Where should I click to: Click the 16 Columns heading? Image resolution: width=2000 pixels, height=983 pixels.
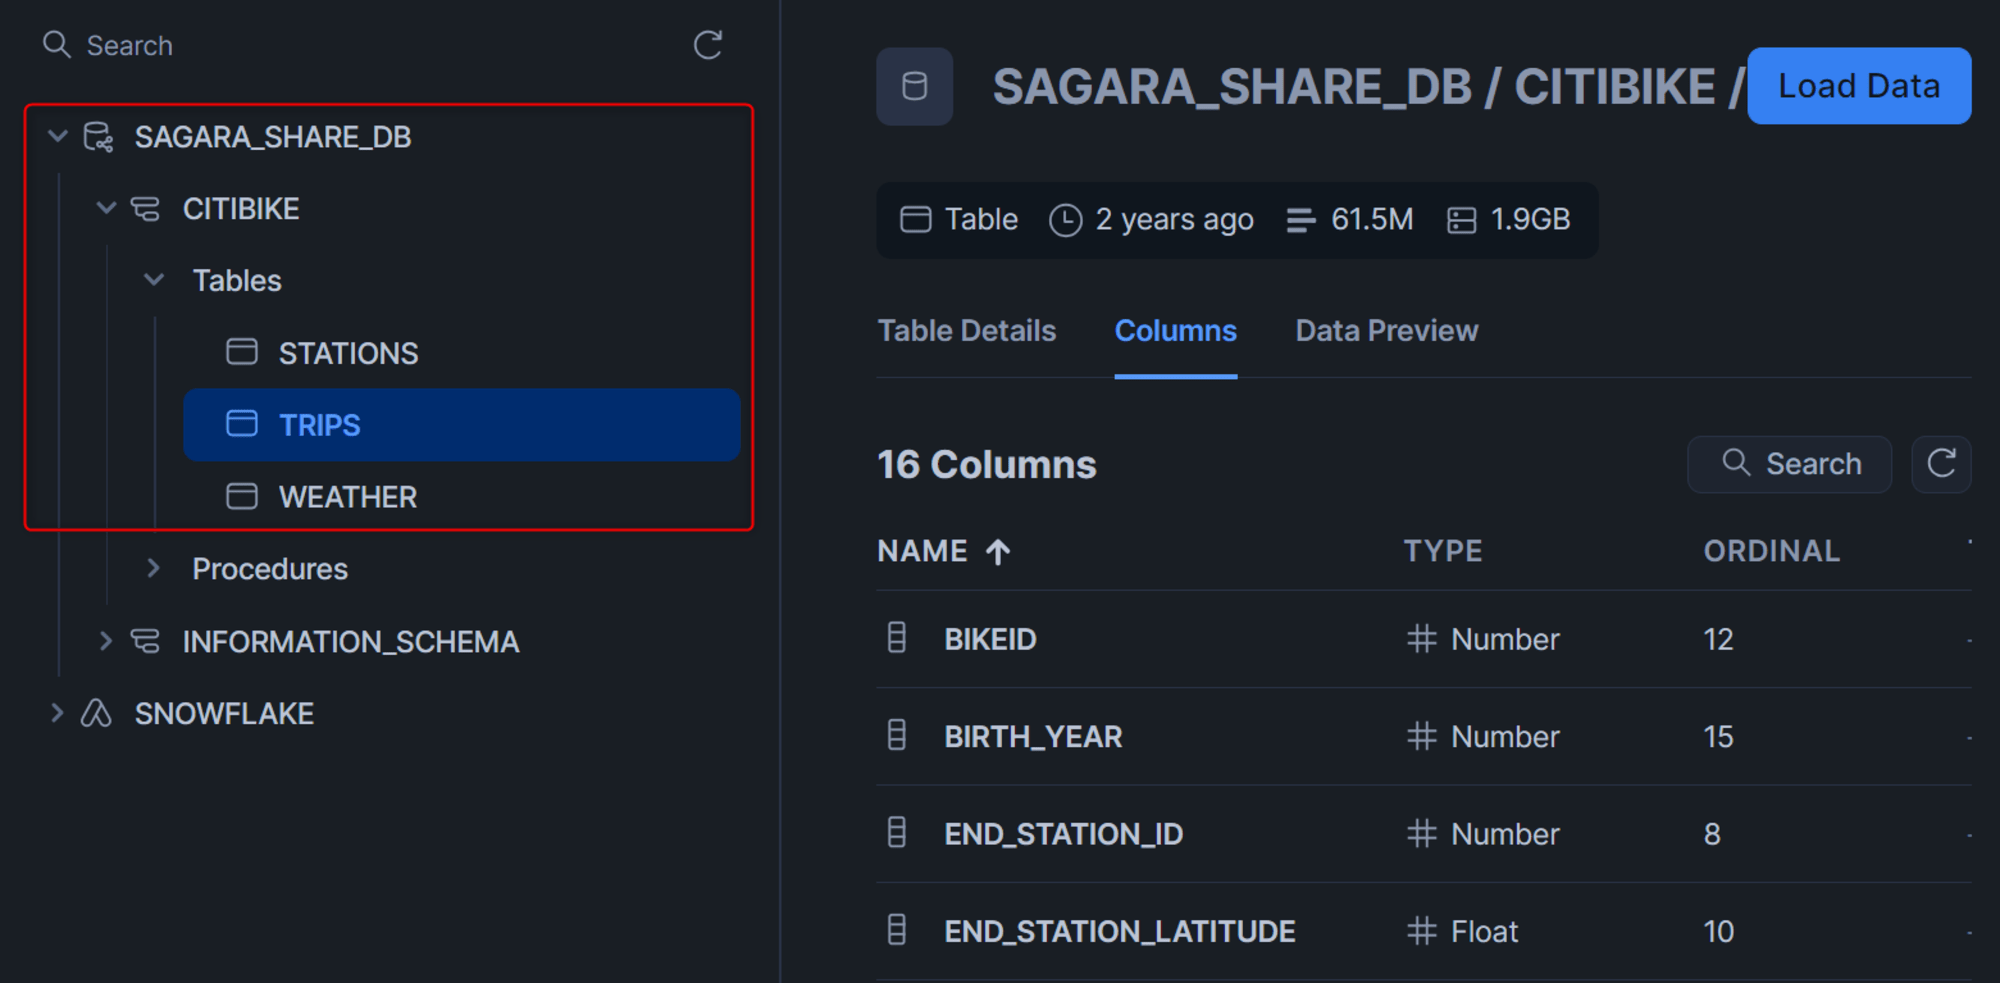[x=986, y=464]
